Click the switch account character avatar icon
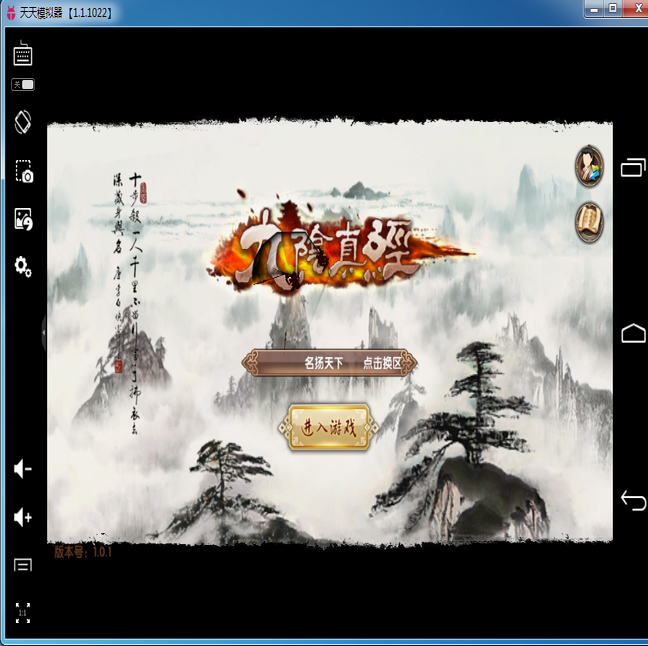The image size is (648, 646). point(590,165)
